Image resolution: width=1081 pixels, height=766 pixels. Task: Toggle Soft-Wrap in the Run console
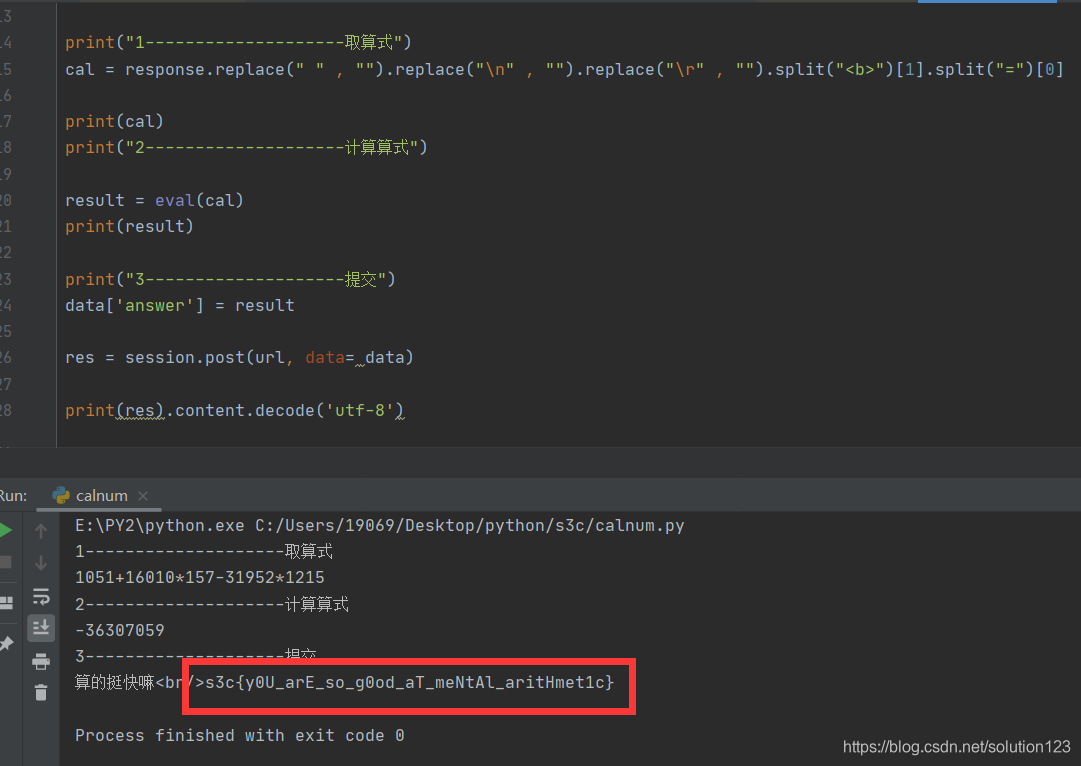pyautogui.click(x=41, y=596)
